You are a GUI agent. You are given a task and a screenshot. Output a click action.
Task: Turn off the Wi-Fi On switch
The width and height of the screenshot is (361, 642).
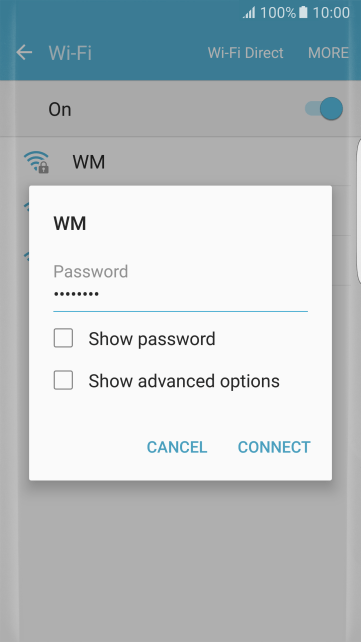(324, 109)
